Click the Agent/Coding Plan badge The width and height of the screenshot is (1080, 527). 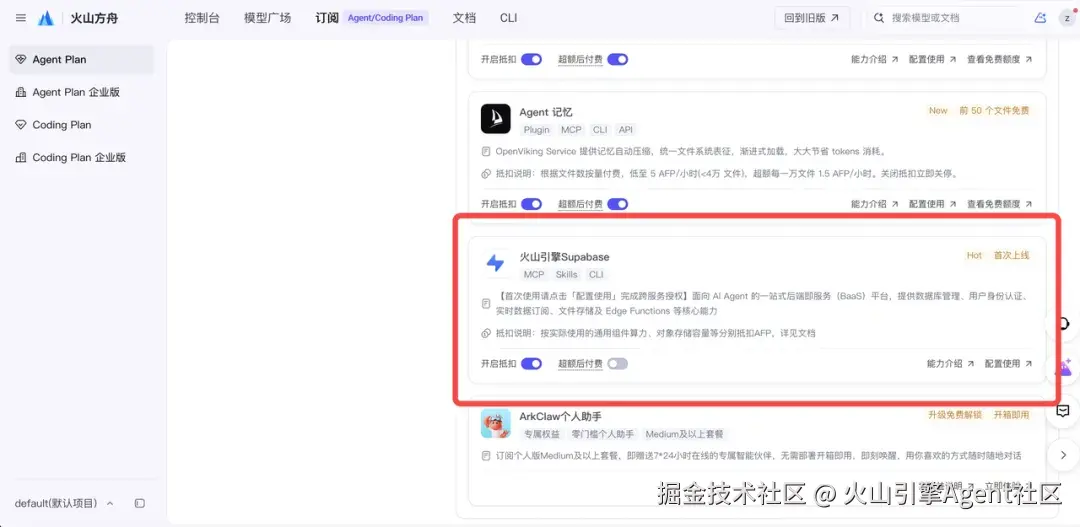386,18
